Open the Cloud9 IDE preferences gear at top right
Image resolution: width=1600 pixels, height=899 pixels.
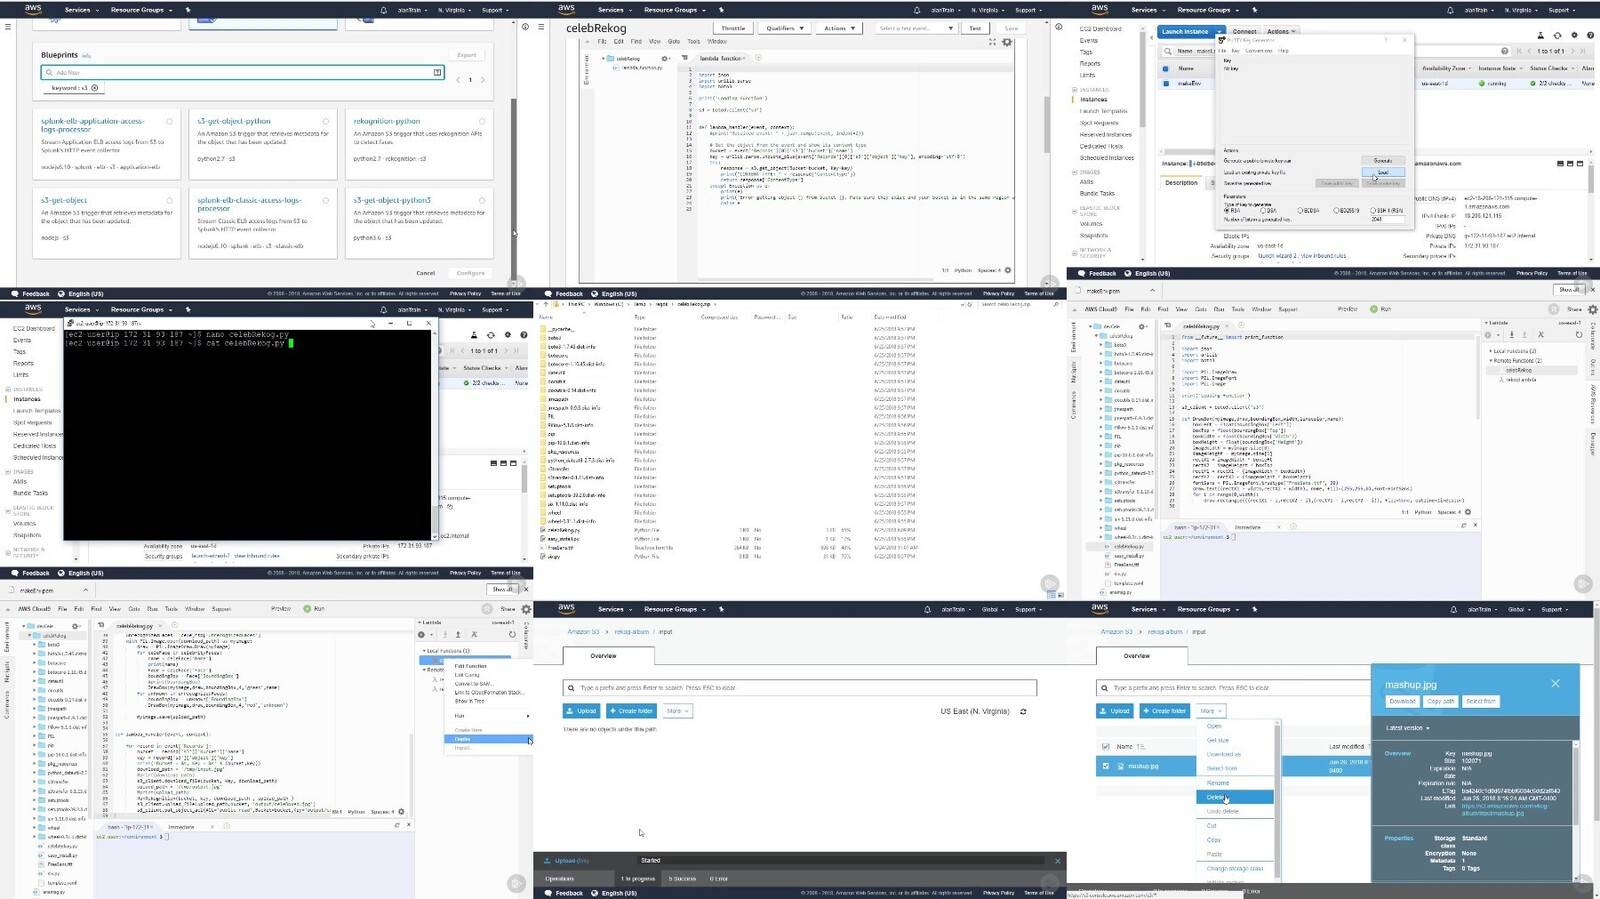(1592, 309)
